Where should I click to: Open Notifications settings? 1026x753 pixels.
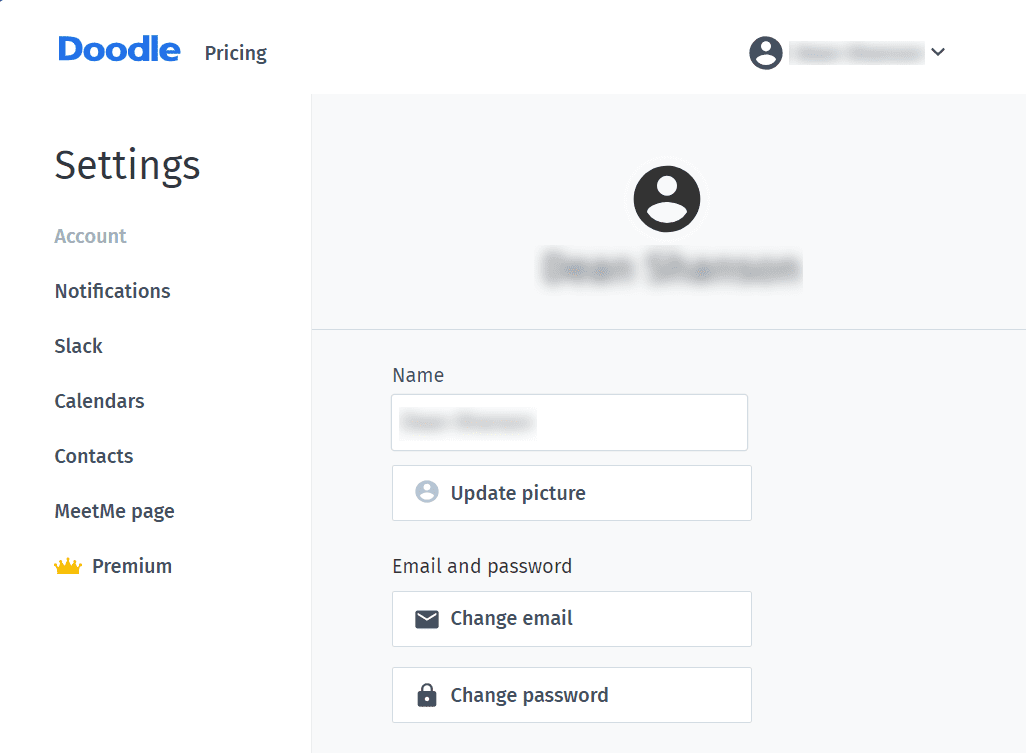(x=113, y=291)
